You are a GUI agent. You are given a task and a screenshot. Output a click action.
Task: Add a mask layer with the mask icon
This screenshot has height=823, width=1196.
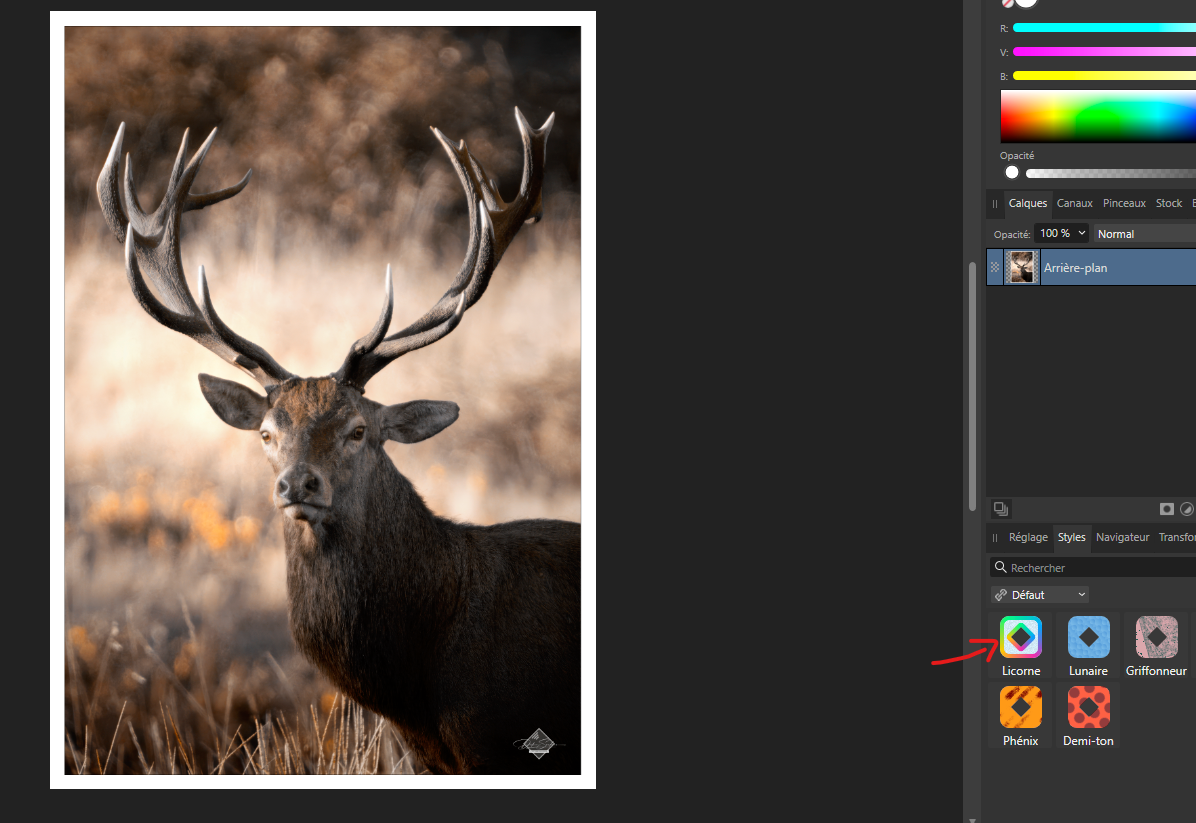pos(1166,509)
